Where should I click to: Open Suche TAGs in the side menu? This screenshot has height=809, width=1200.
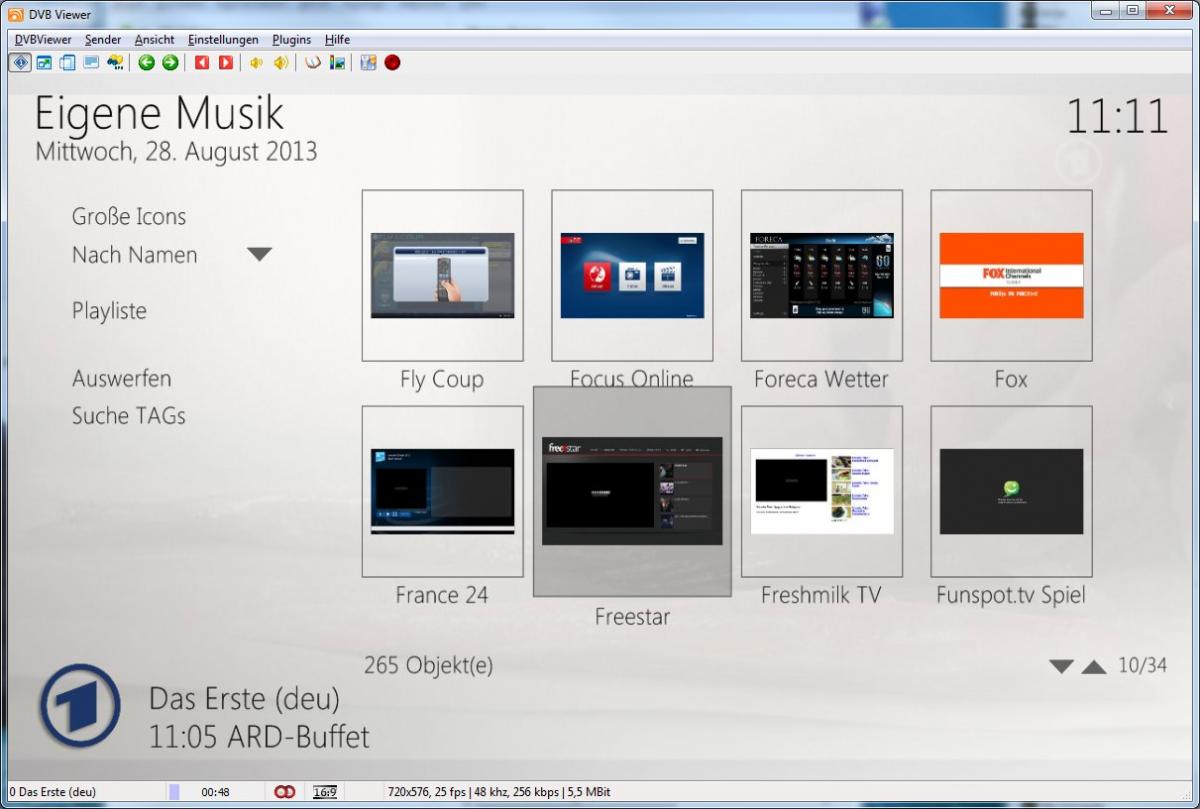128,416
